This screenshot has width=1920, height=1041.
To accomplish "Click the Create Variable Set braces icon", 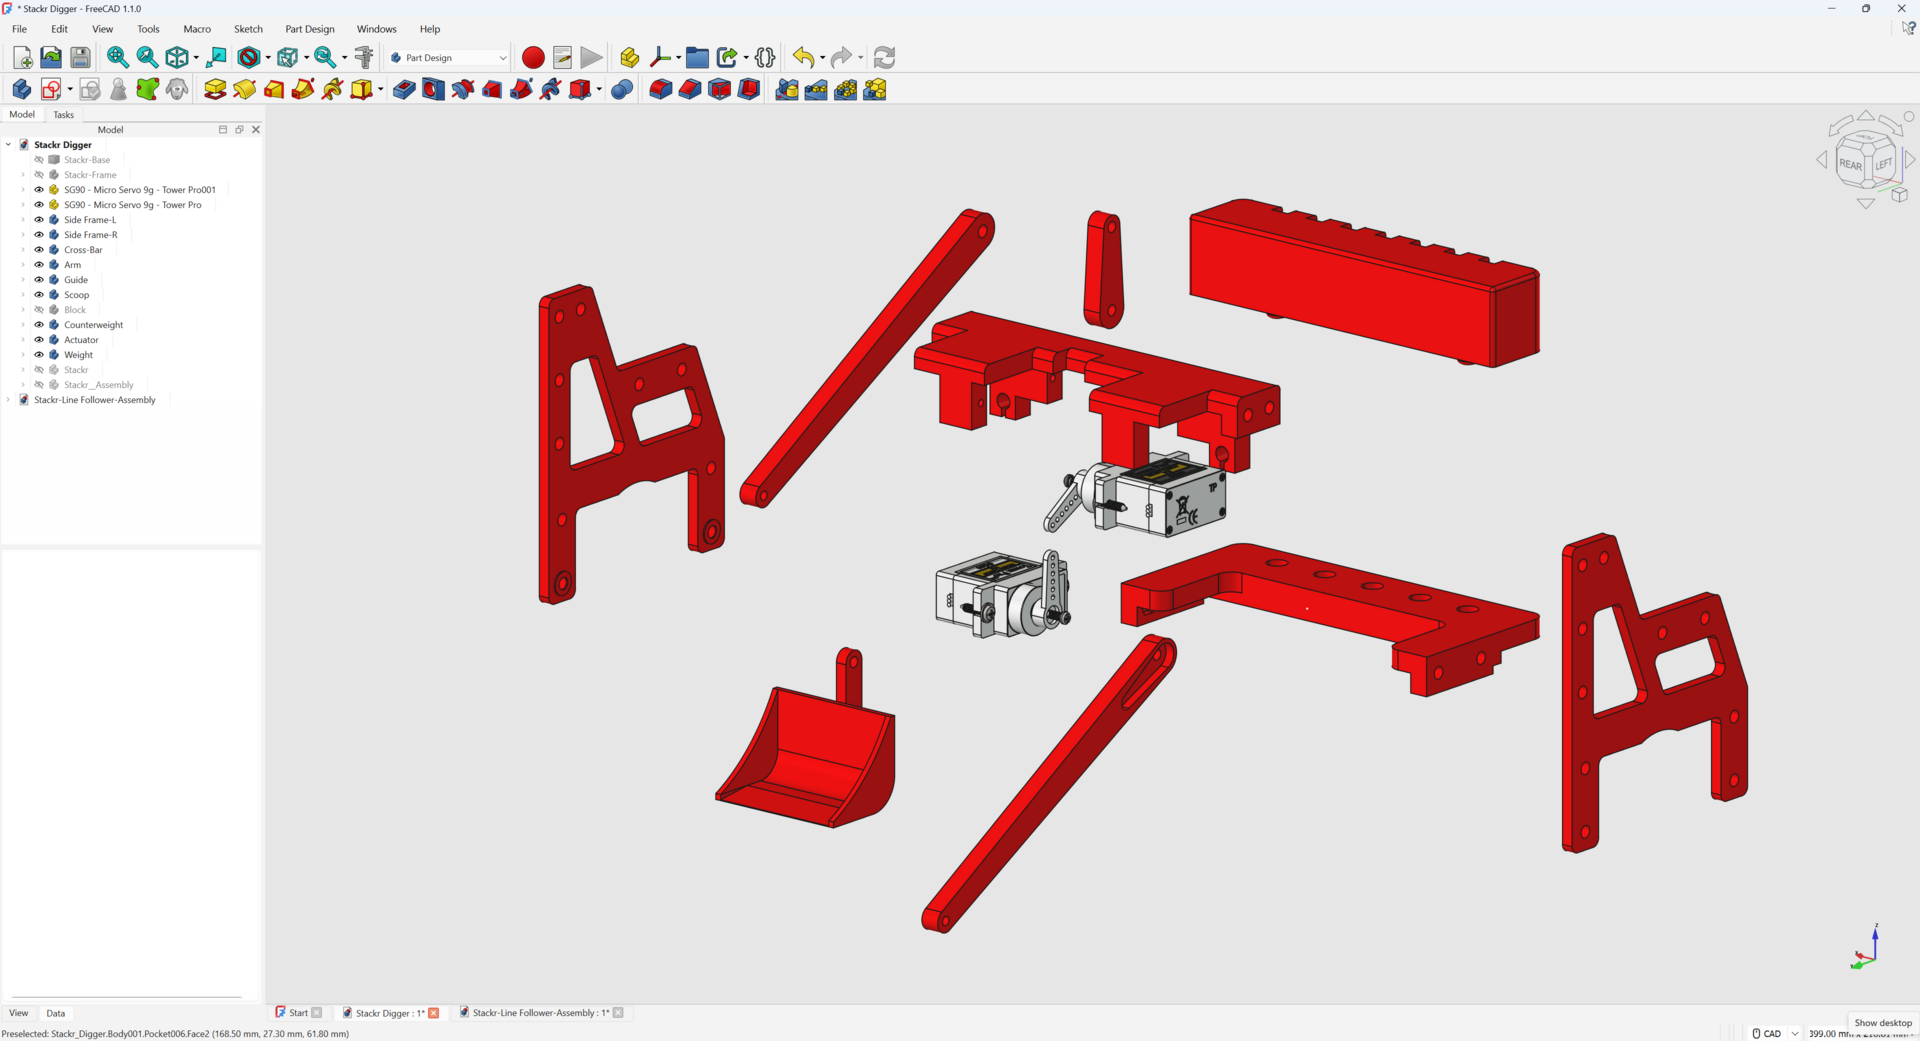I will click(x=765, y=58).
